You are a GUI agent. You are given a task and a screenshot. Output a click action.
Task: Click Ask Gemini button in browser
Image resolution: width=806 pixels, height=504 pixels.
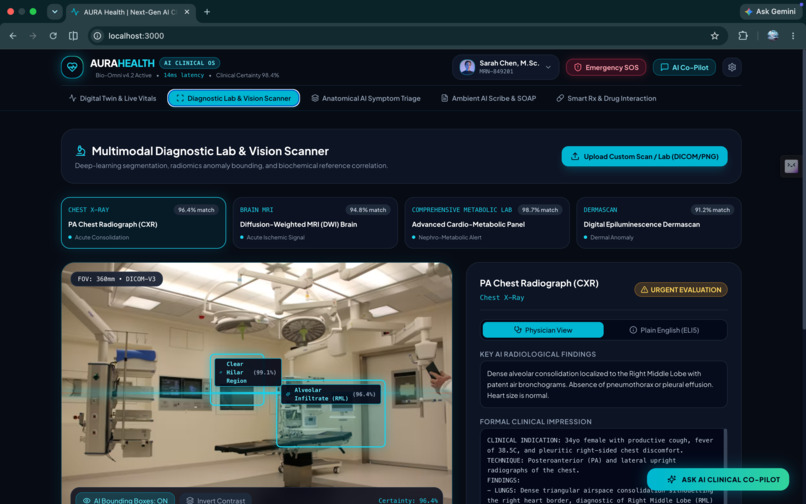click(x=770, y=11)
